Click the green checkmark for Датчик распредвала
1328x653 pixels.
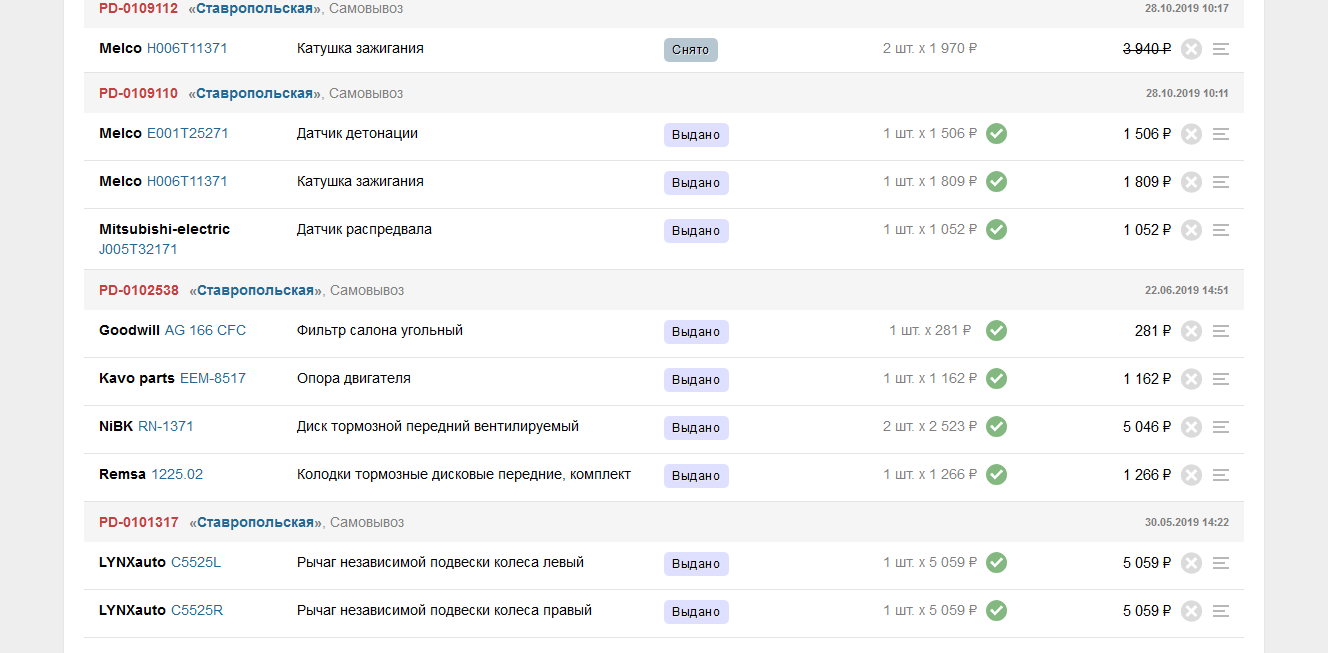tap(996, 229)
